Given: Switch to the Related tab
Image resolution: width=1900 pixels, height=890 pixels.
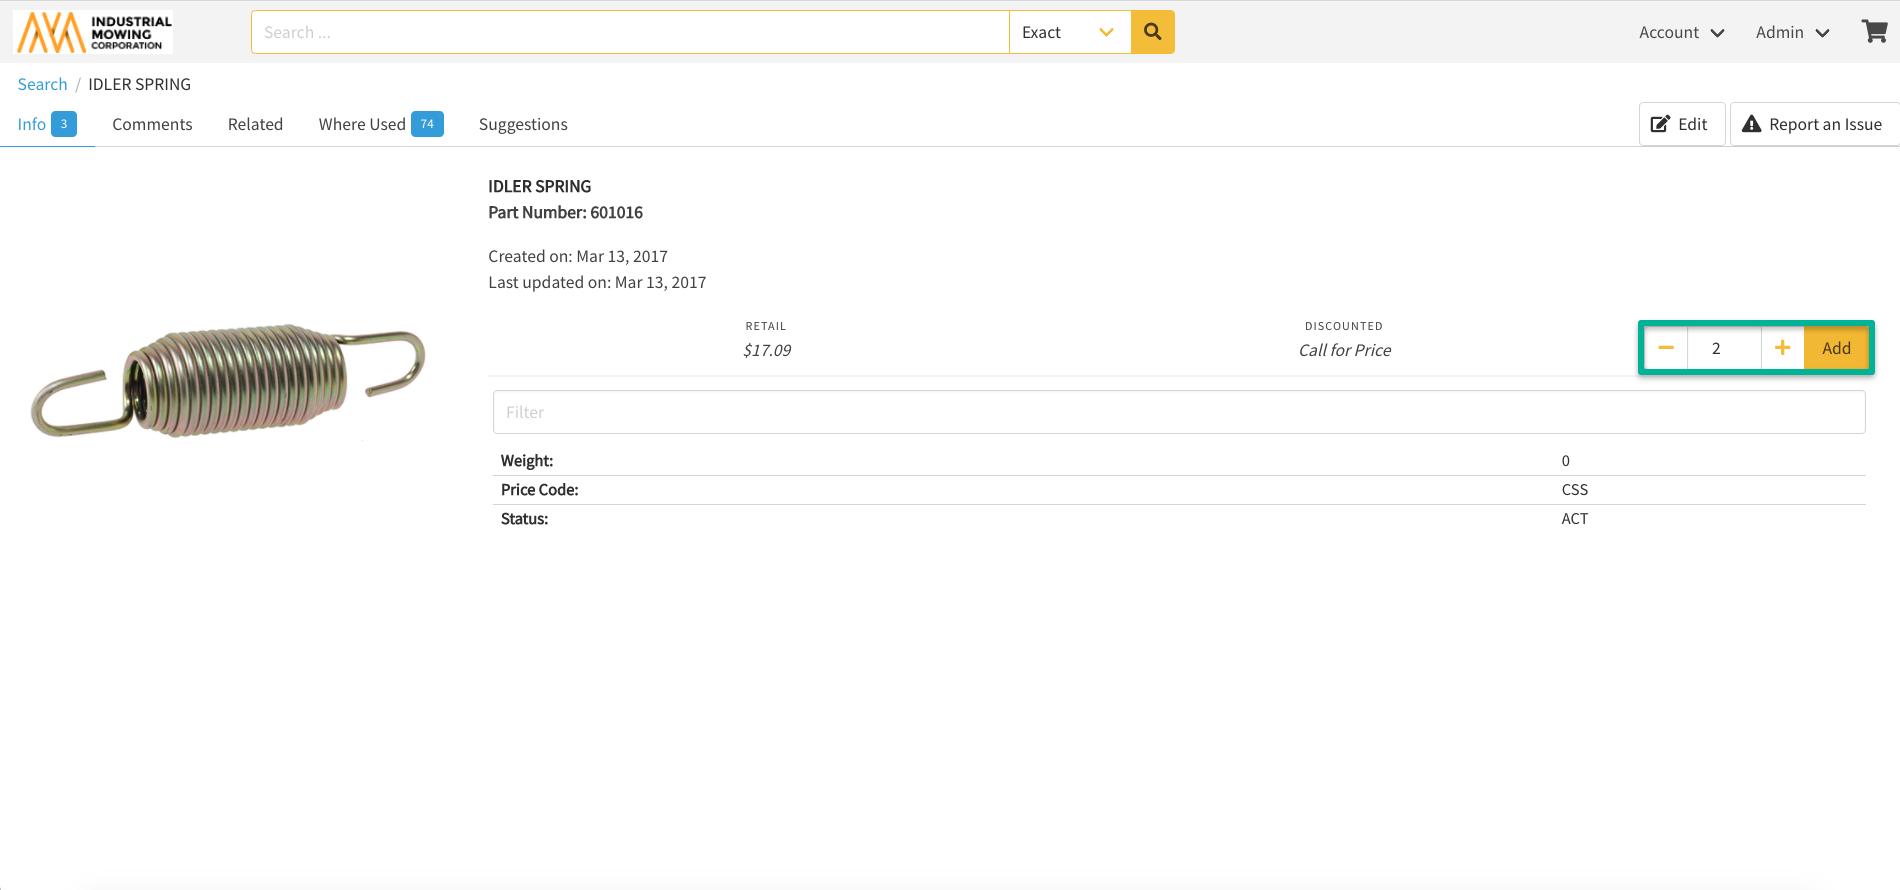Looking at the screenshot, I should (x=255, y=124).
